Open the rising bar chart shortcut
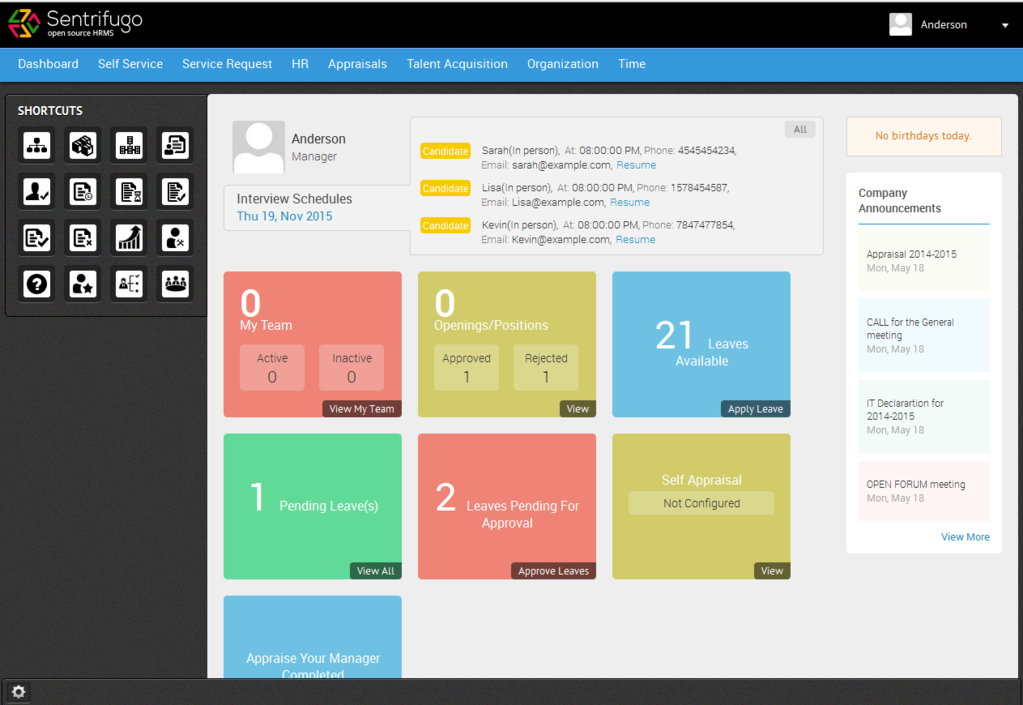Image resolution: width=1023 pixels, height=705 pixels. [x=129, y=238]
